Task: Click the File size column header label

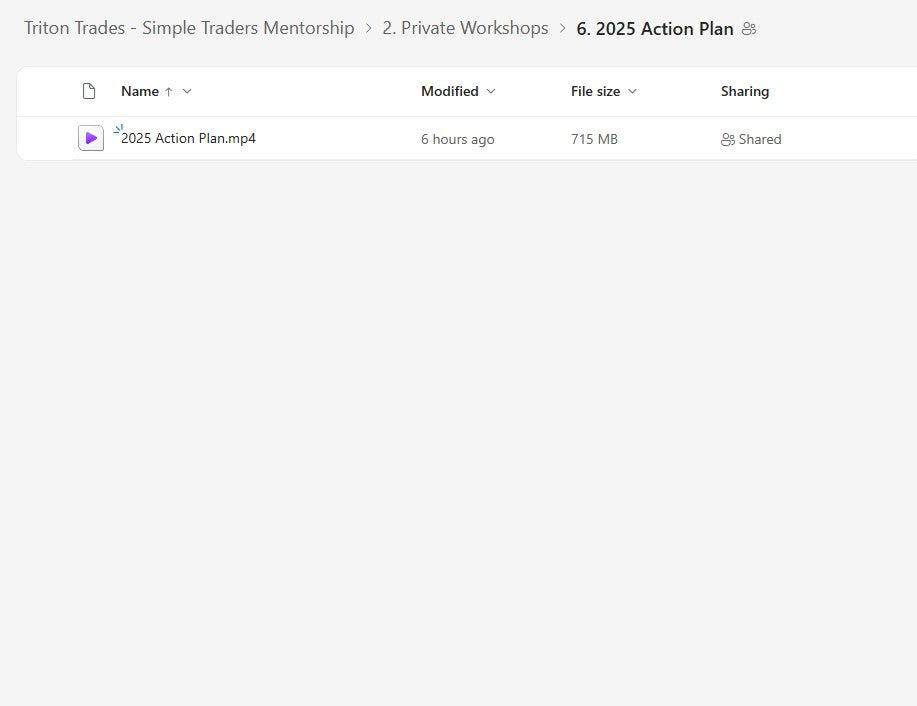Action: pyautogui.click(x=595, y=92)
